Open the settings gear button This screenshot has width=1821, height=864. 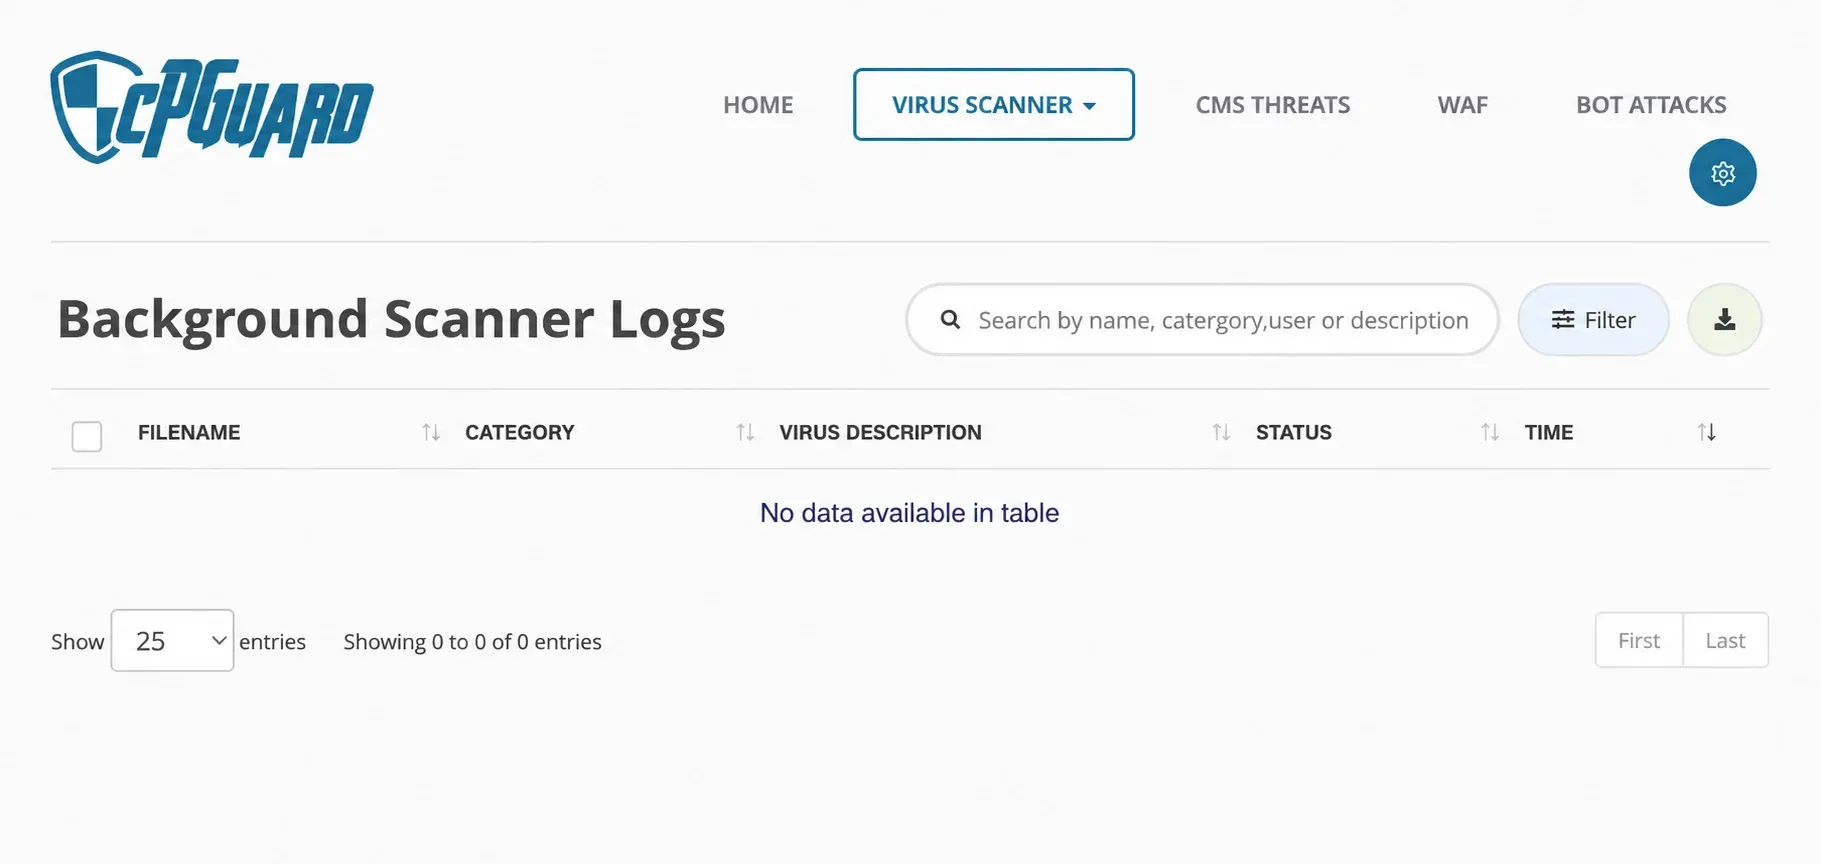1722,173
